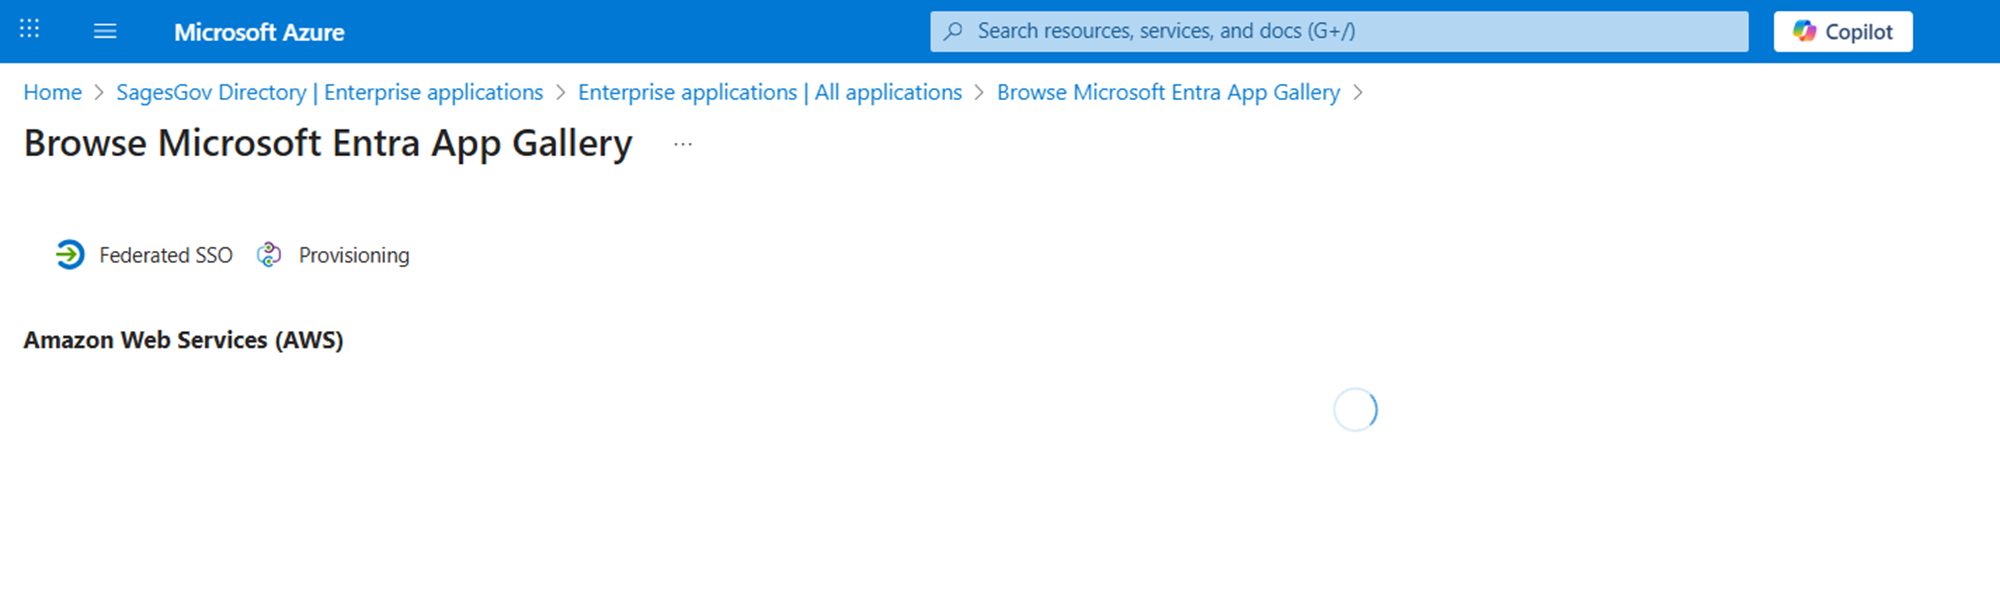Focus the search resources input box
The height and width of the screenshot is (615, 2000).
pyautogui.click(x=1339, y=31)
